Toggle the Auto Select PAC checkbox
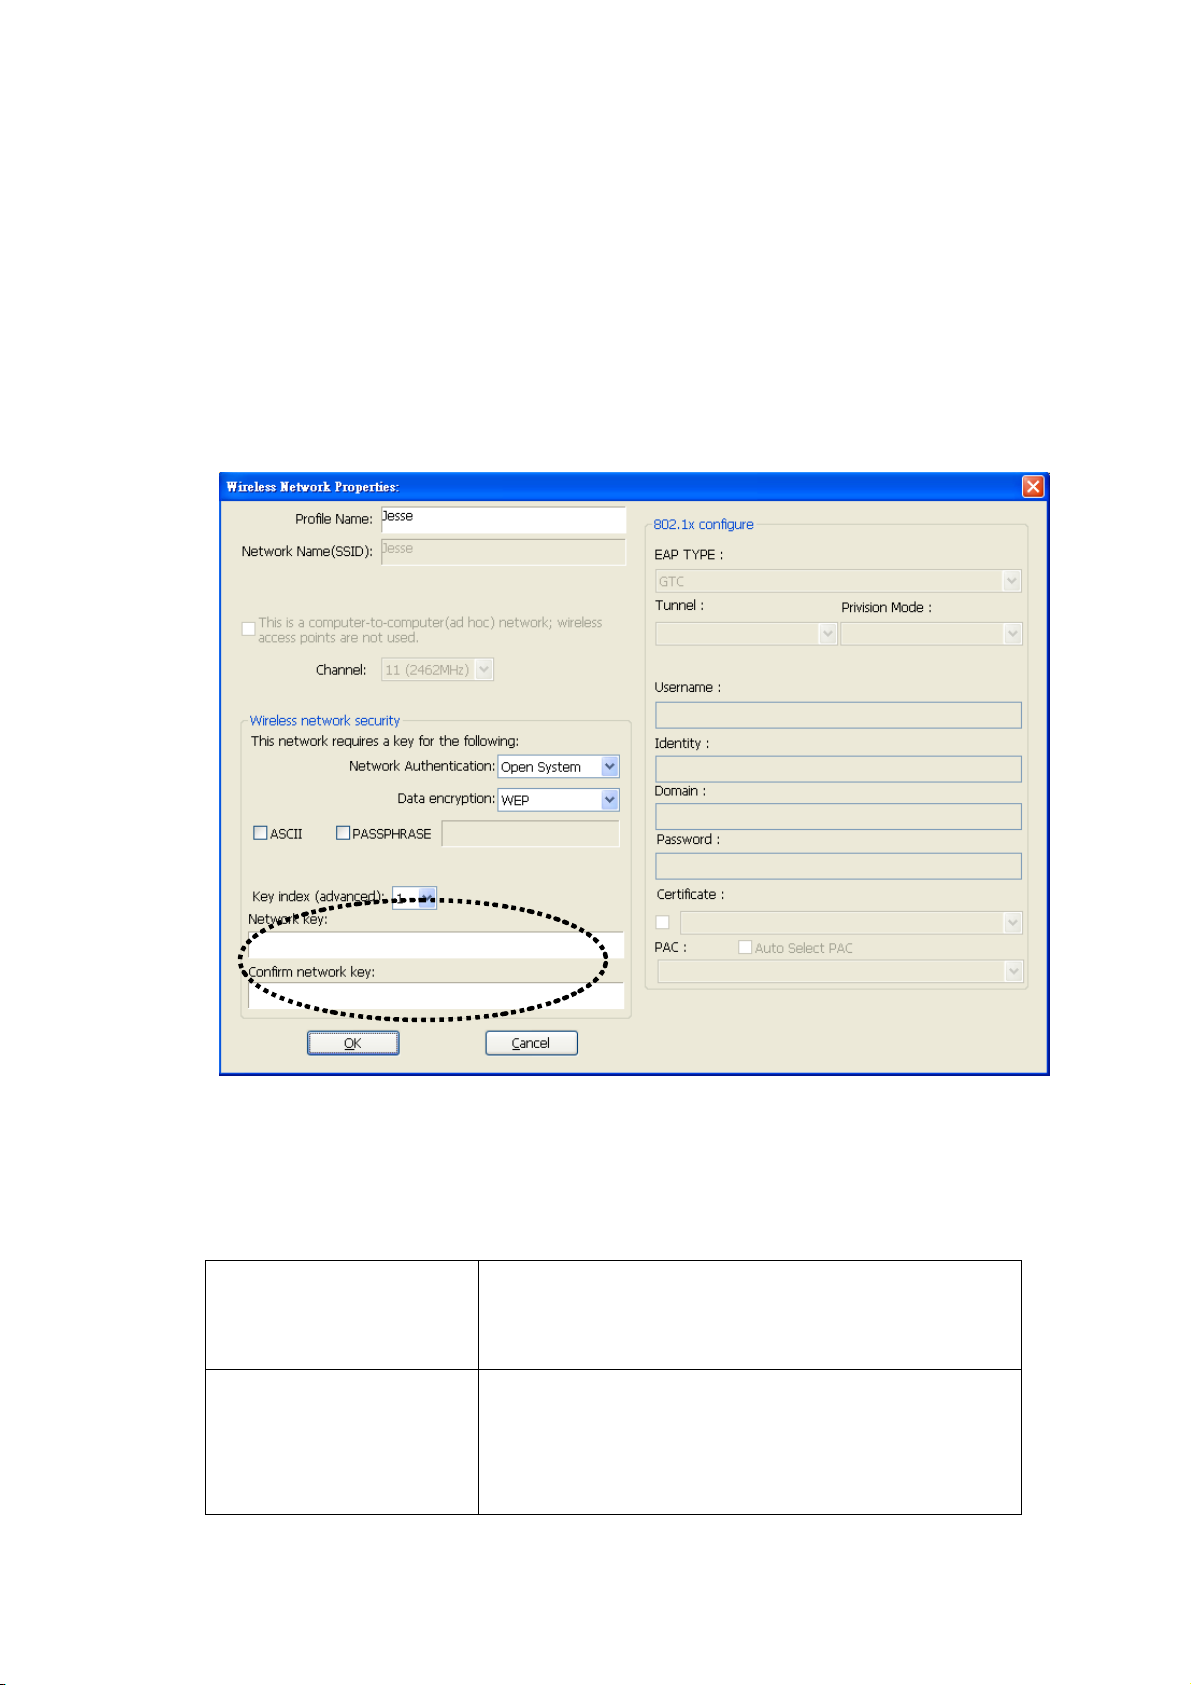Screen dimensions: 1191x1685 tap(745, 947)
